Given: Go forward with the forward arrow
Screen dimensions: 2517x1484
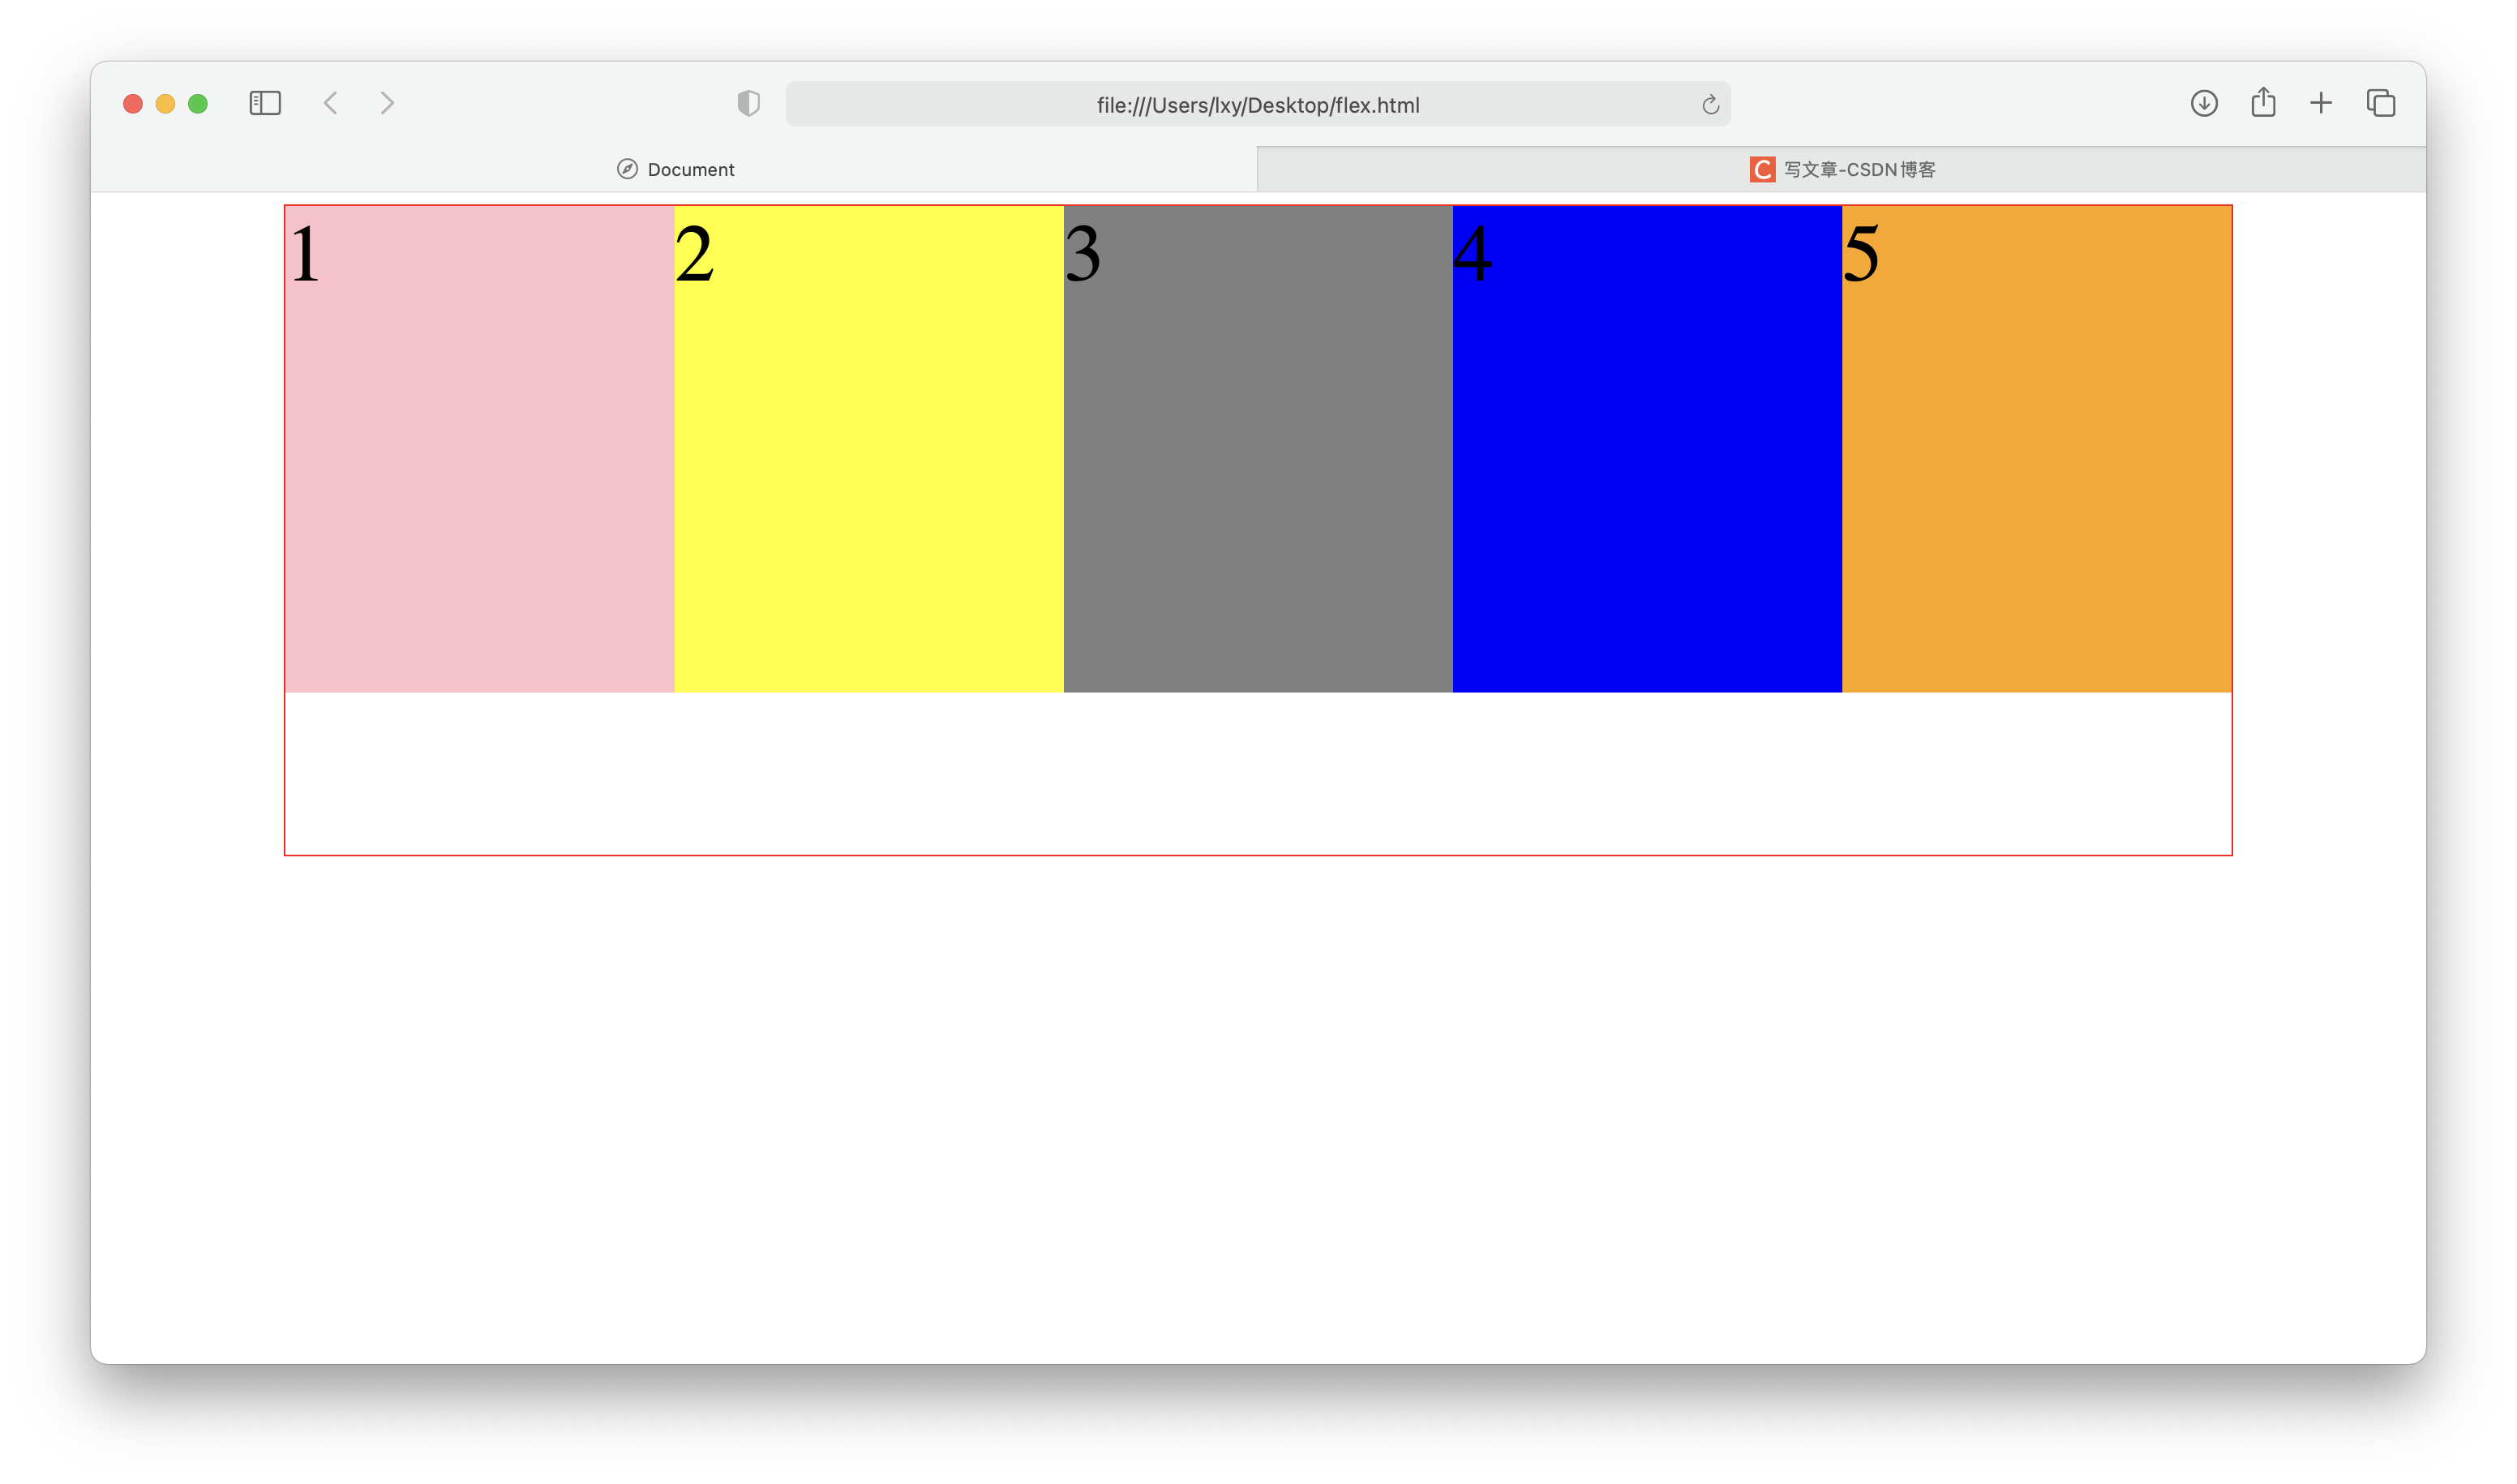Looking at the screenshot, I should pos(387,103).
